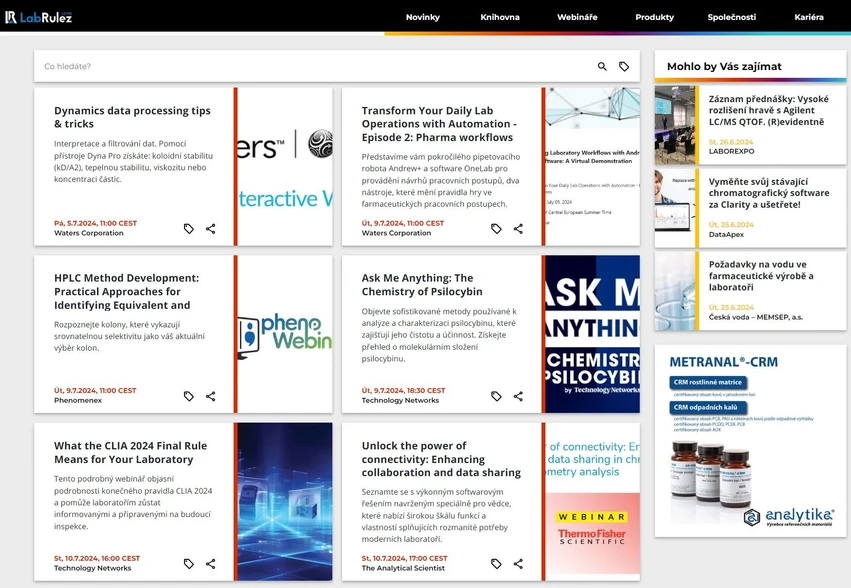The width and height of the screenshot is (851, 588).
Task: Open 'Požadavky na vodu ve farmaceutické výrobě' article
Action: (x=761, y=276)
